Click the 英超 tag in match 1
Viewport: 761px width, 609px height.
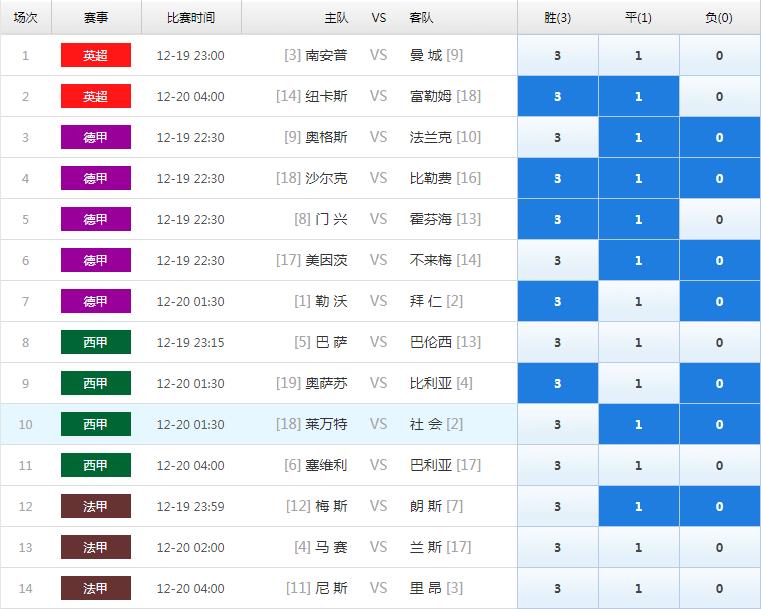[96, 55]
